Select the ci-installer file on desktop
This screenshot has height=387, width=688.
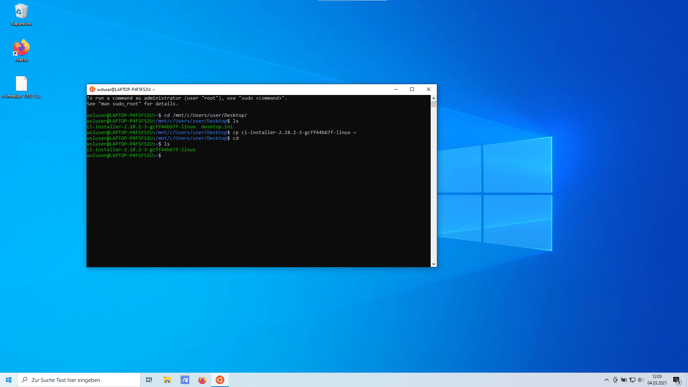[x=21, y=87]
